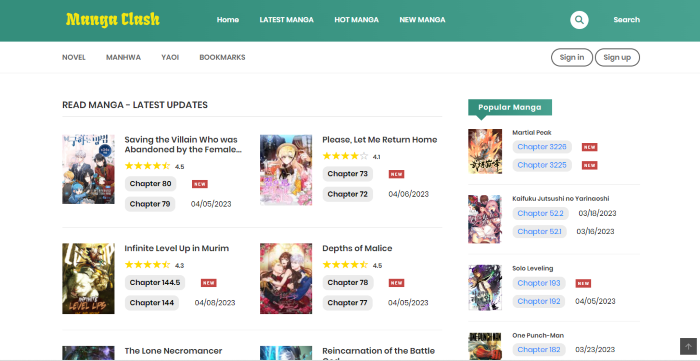The height and width of the screenshot is (361, 700).
Task: Click NEW badge beside Chapter 80
Action: (x=200, y=184)
